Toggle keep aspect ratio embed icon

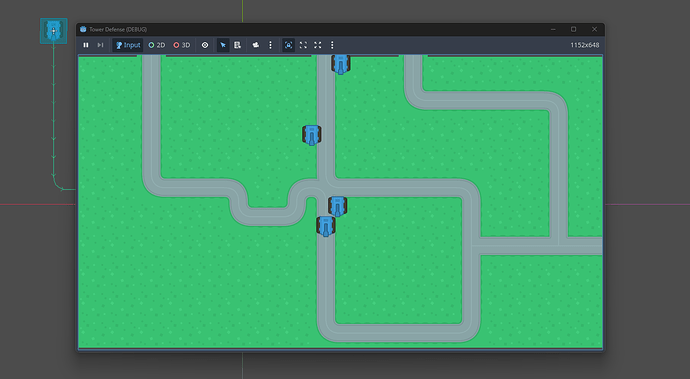point(288,45)
